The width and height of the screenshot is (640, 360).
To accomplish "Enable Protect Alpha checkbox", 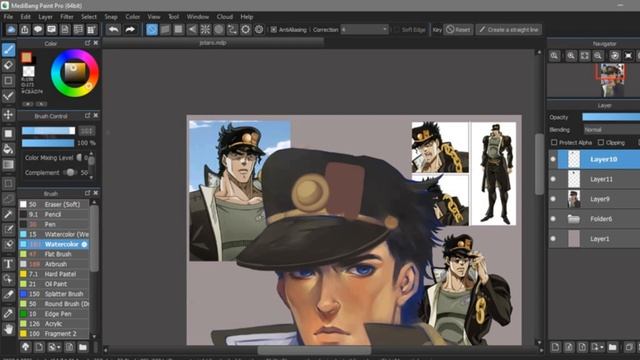I will pos(554,142).
